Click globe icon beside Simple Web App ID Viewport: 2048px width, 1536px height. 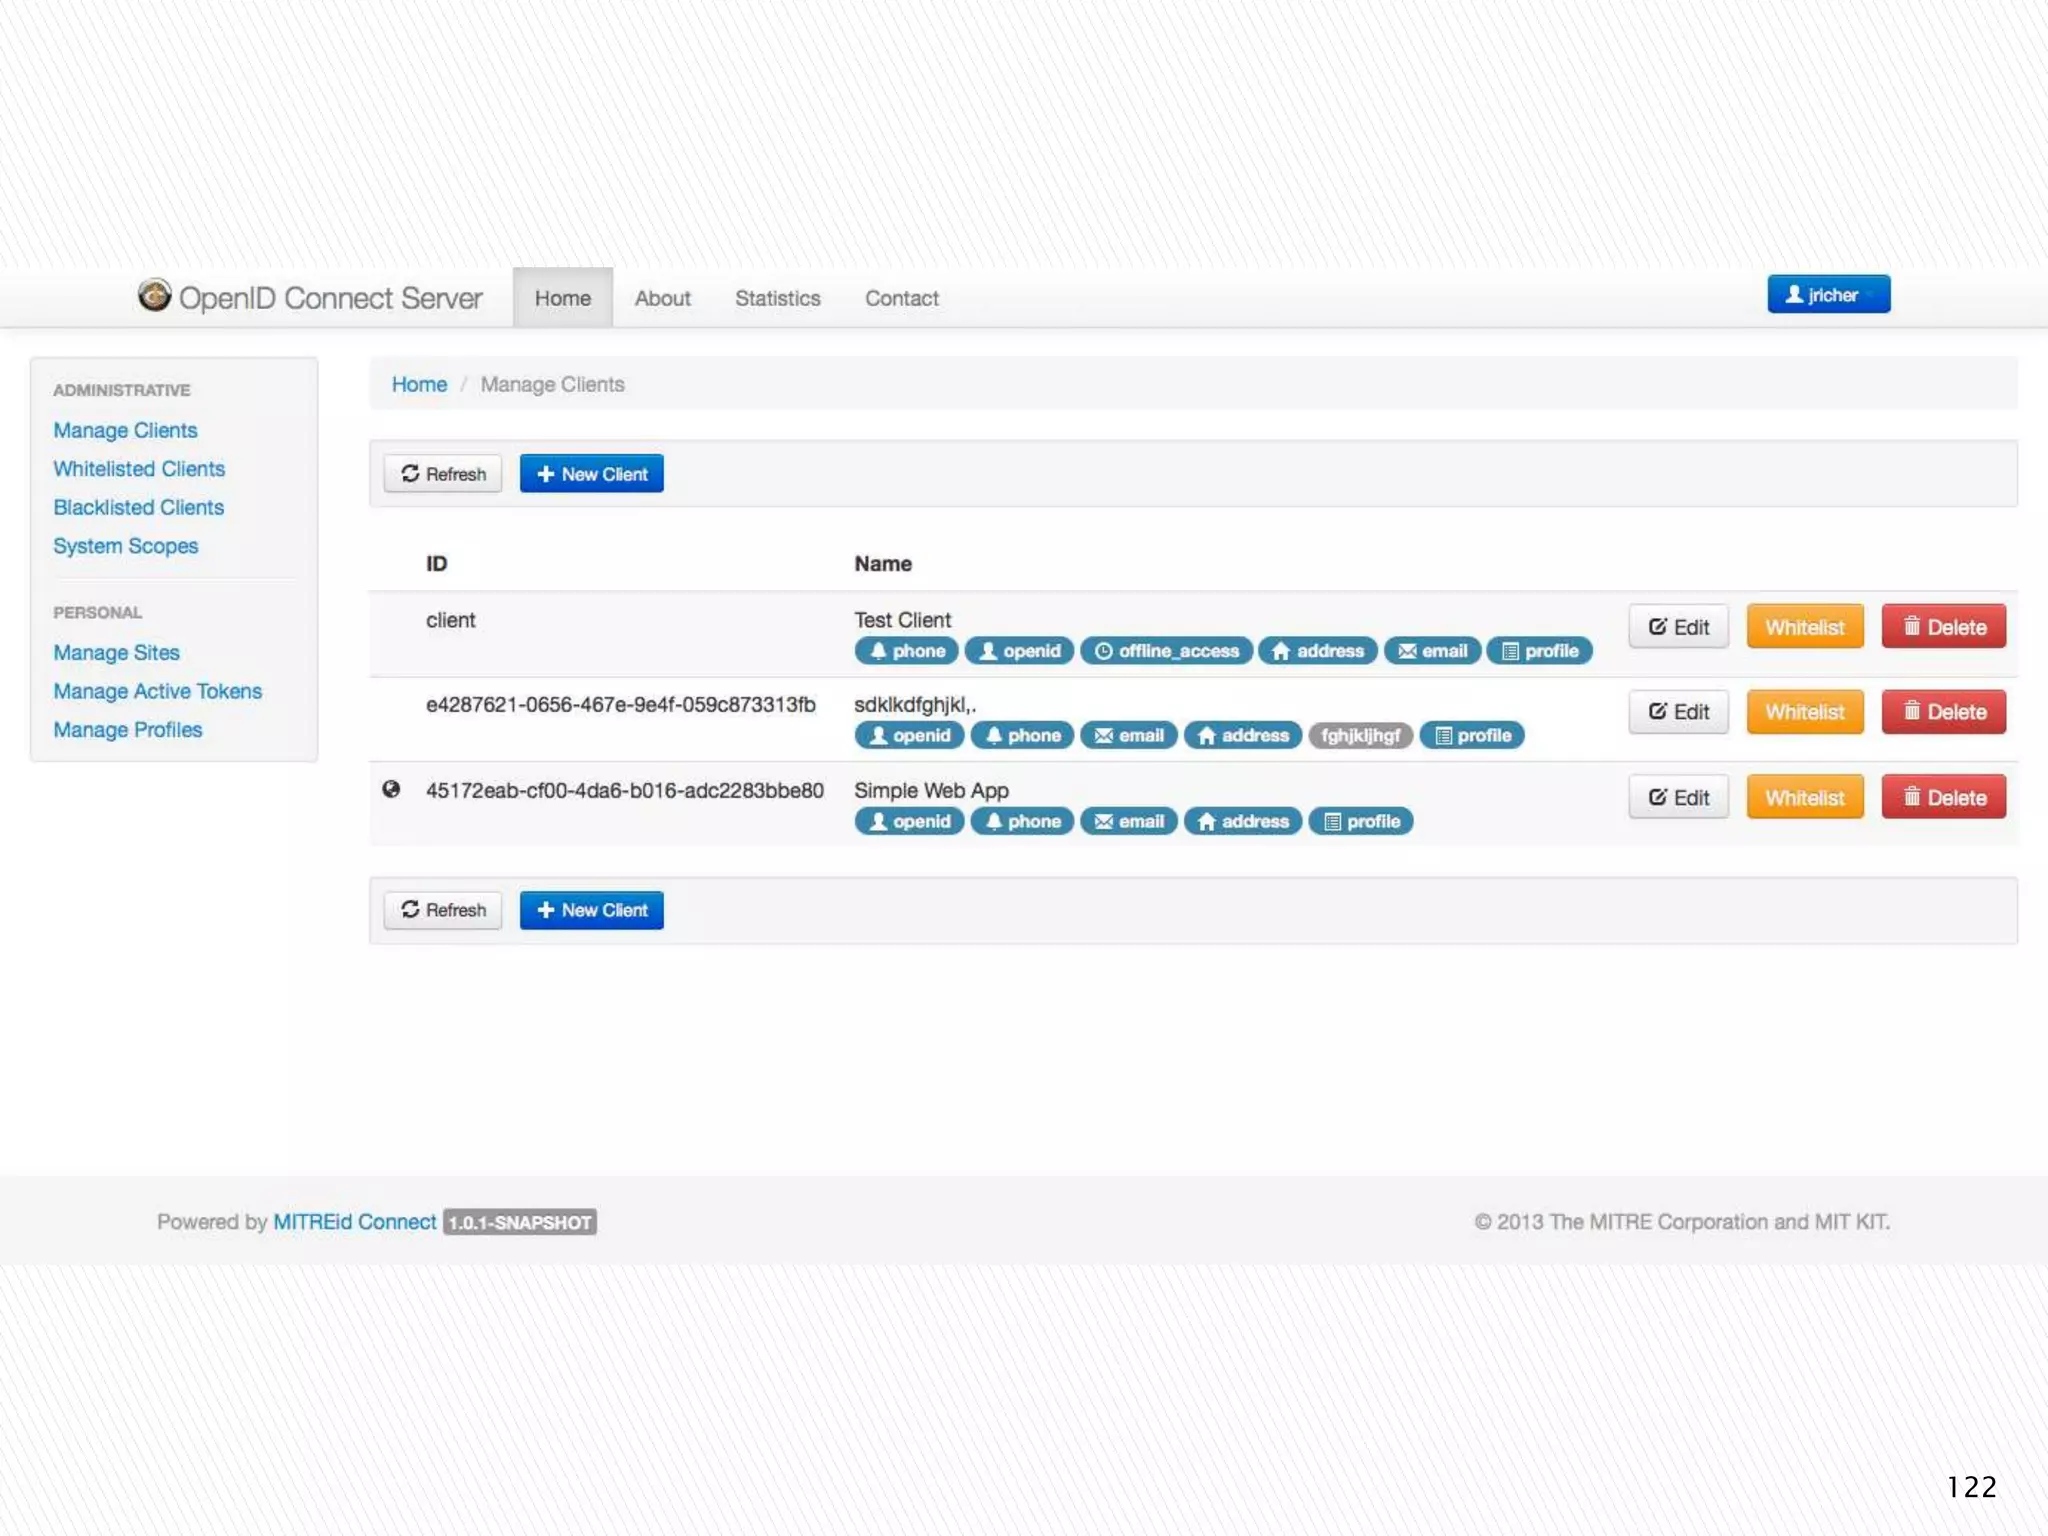391,789
